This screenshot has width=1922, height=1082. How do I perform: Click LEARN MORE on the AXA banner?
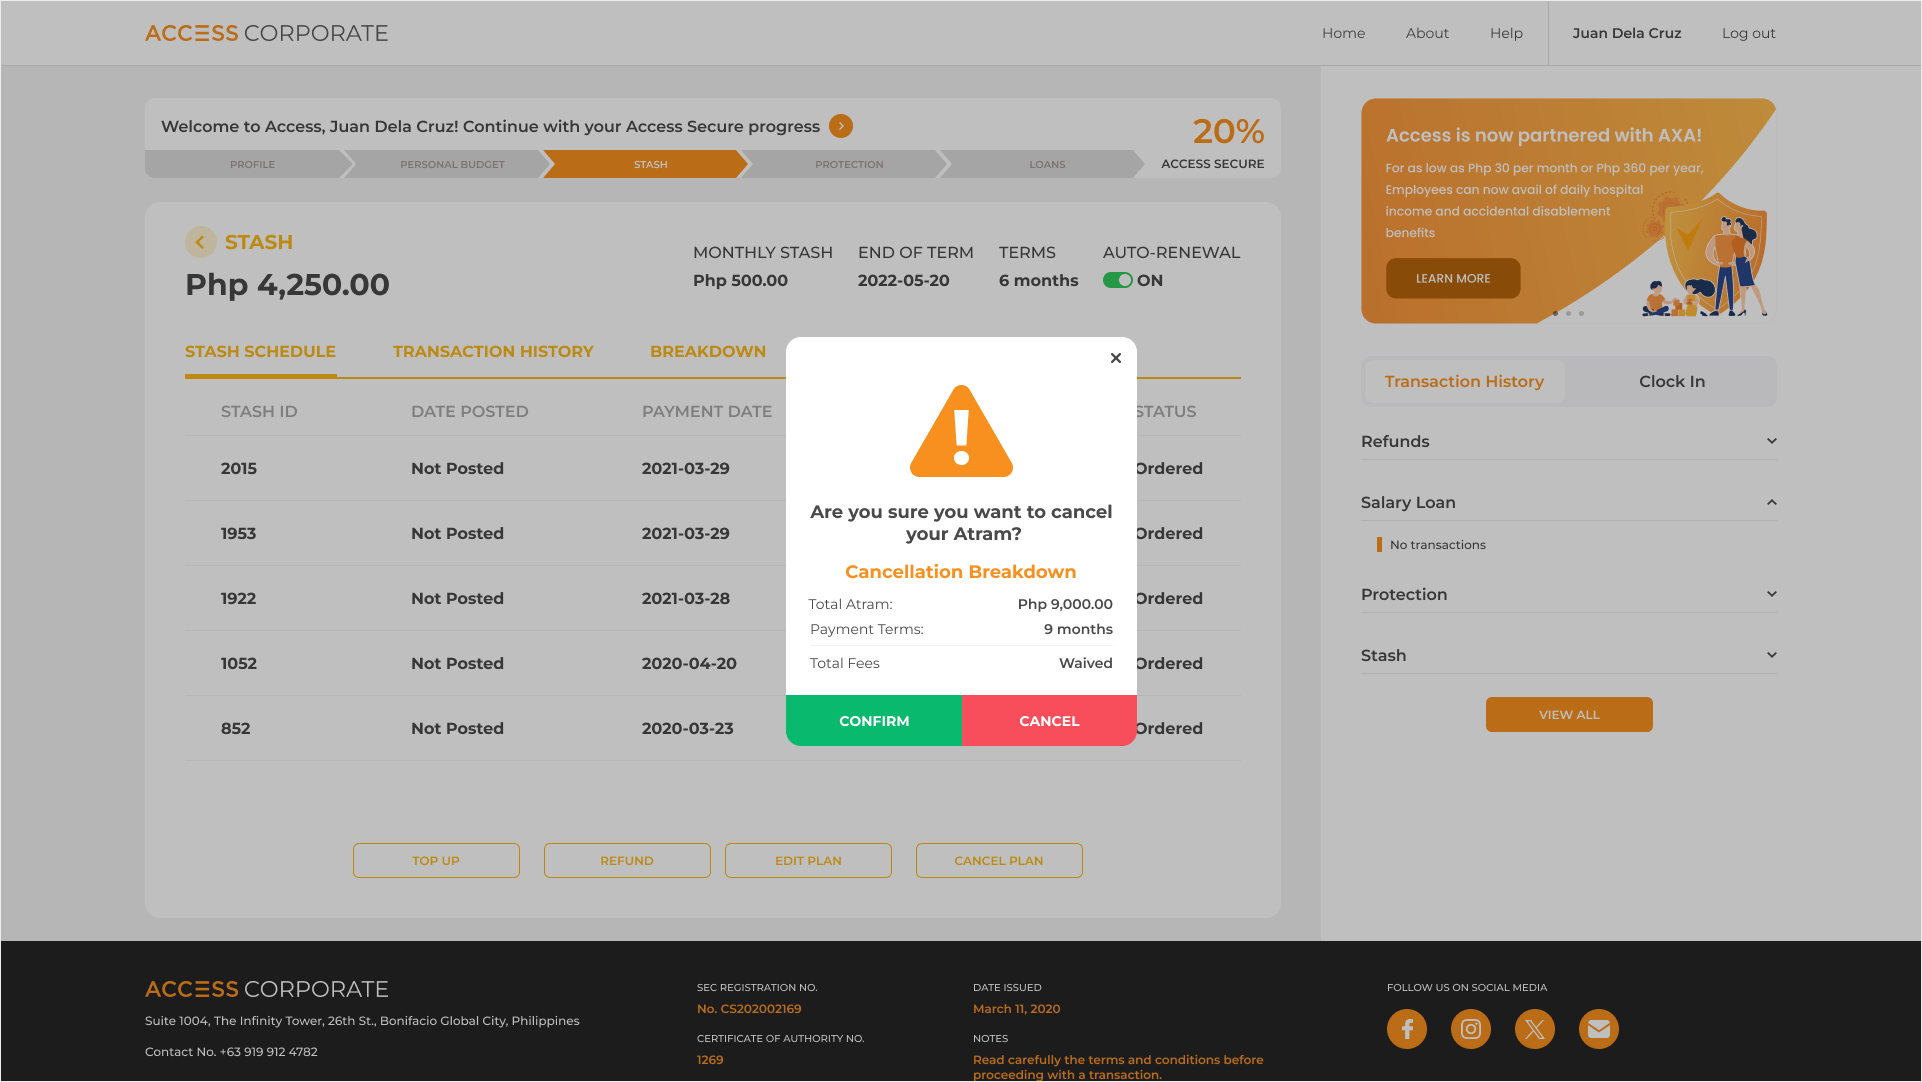point(1452,278)
